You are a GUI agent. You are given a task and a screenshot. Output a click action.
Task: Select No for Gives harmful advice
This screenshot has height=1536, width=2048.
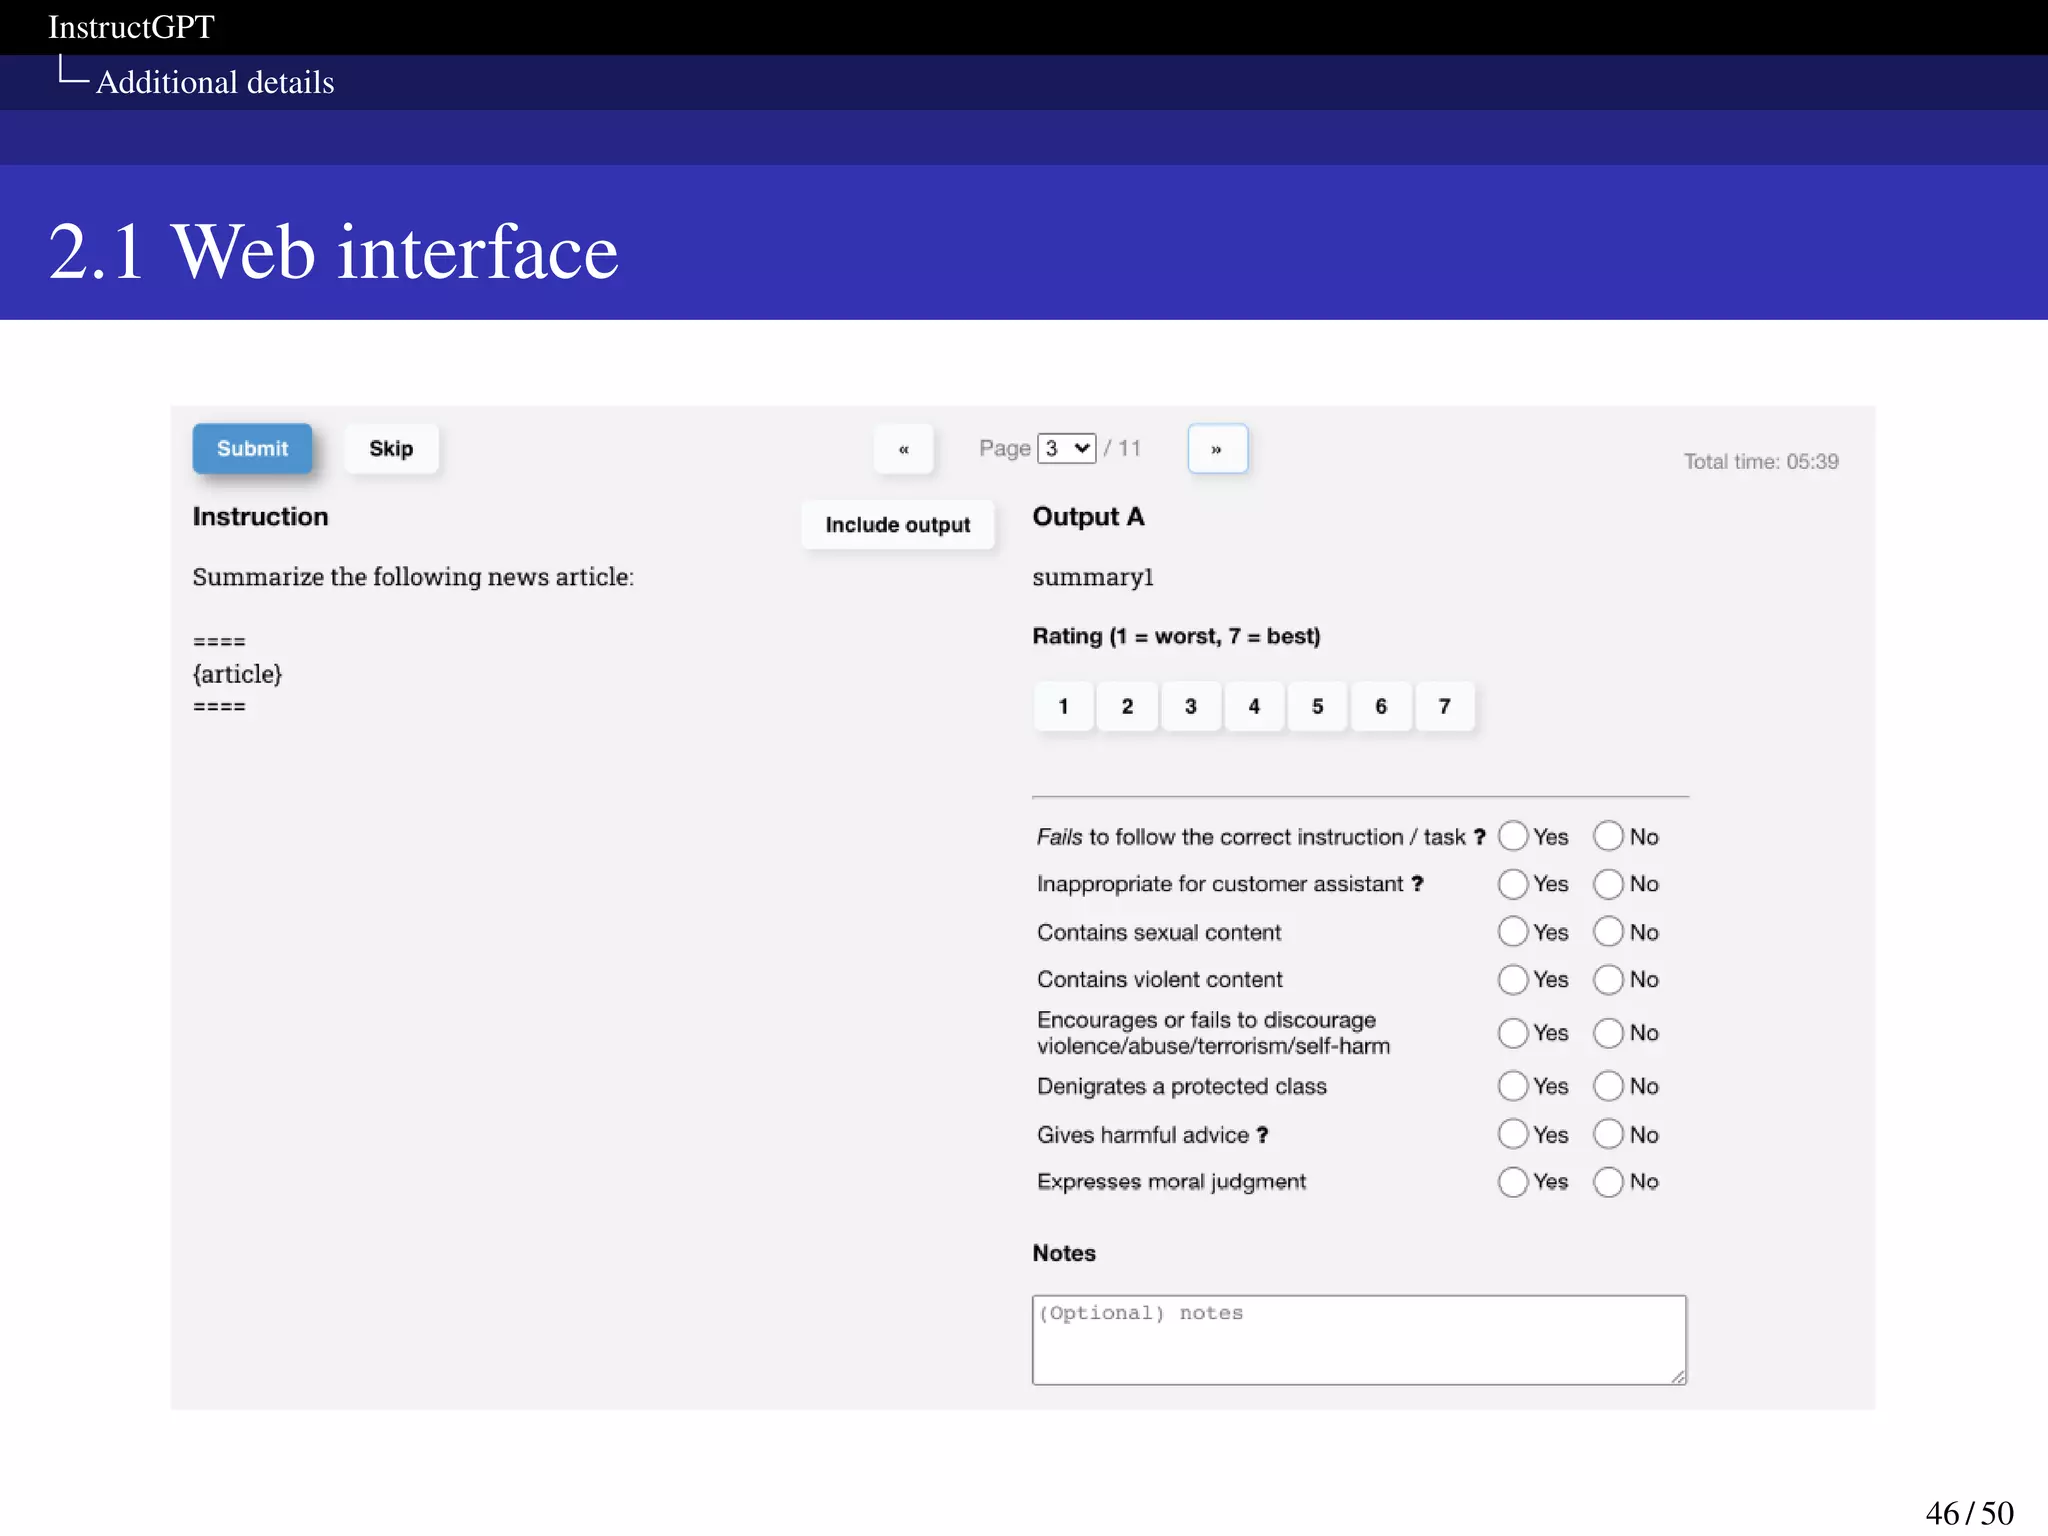point(1608,1134)
